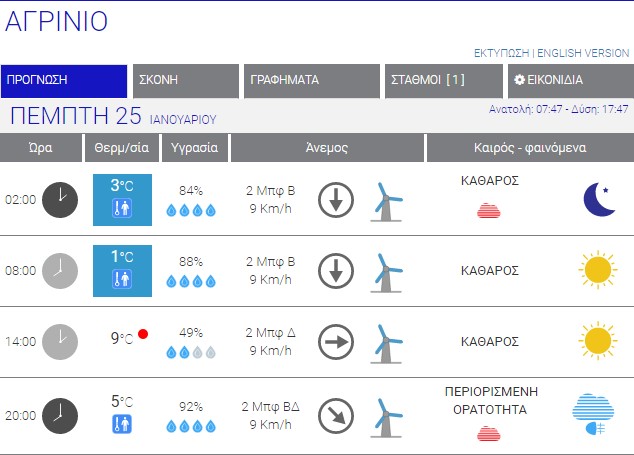Click the red dot next to 9°C
Screen dimensions: 634x455
pyautogui.click(x=144, y=334)
